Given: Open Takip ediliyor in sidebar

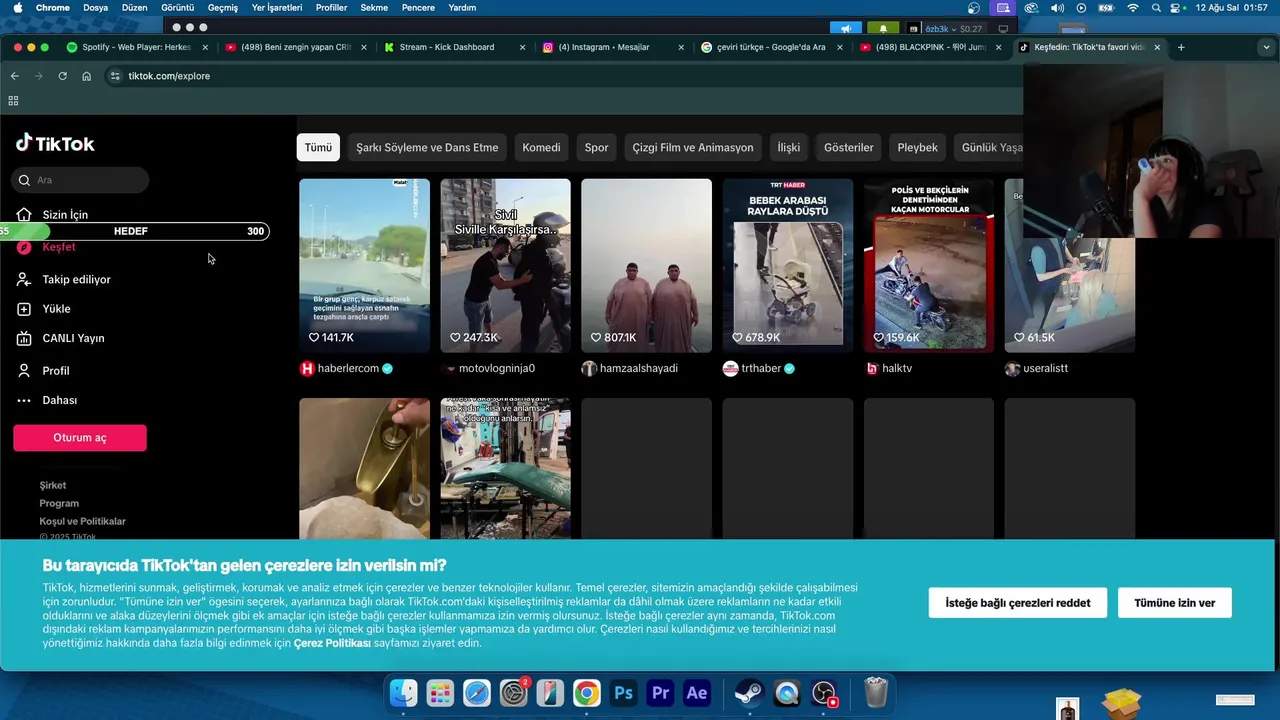Looking at the screenshot, I should tap(64, 279).
